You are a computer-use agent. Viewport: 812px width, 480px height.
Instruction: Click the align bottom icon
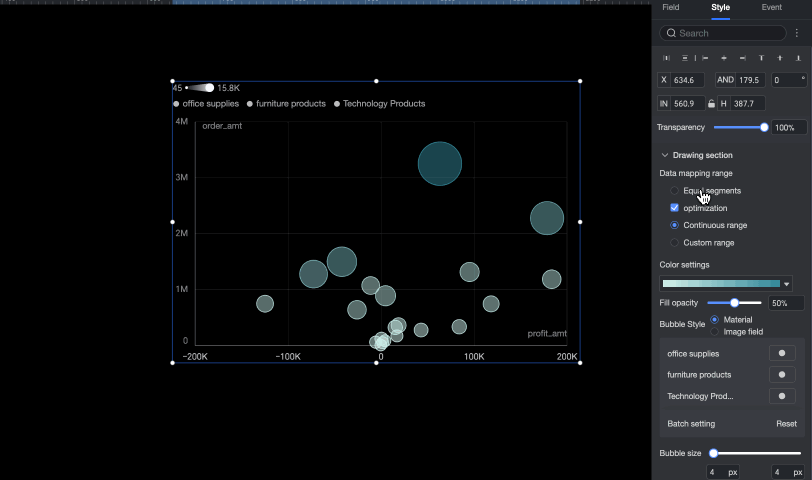pos(798,58)
